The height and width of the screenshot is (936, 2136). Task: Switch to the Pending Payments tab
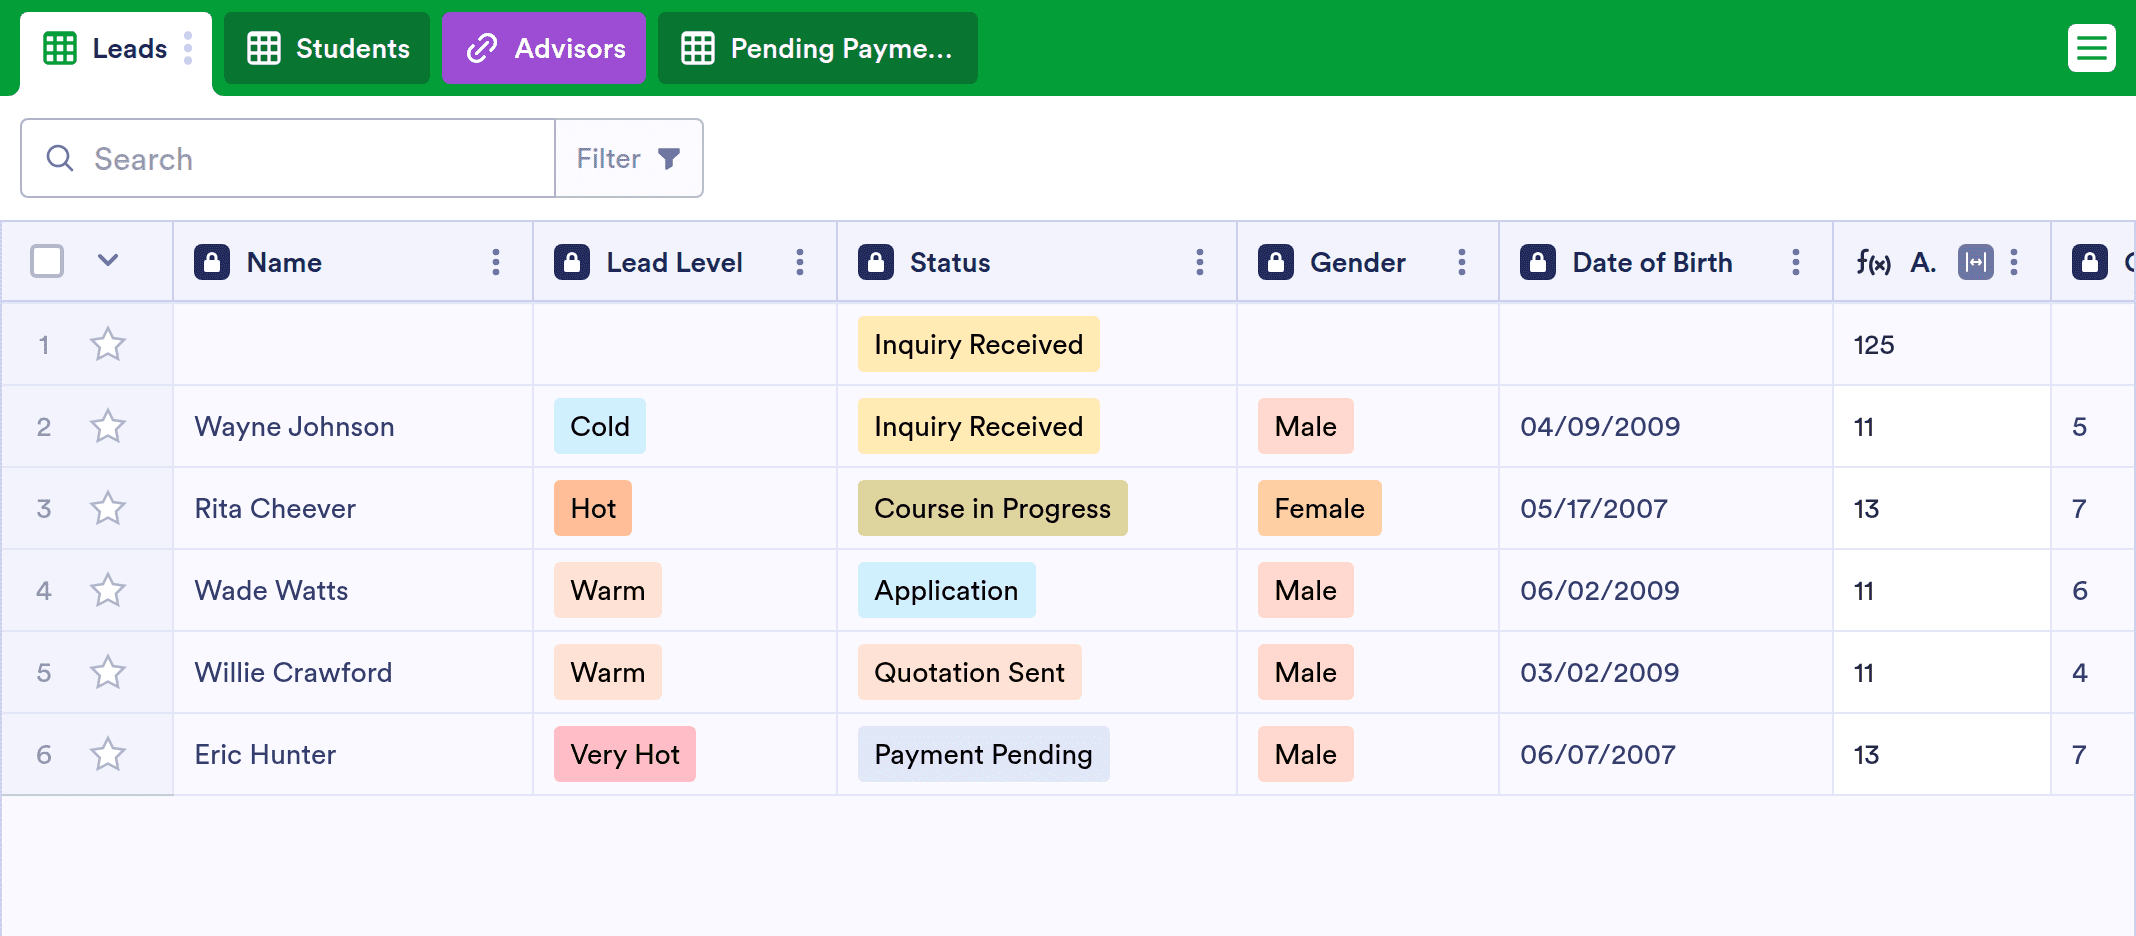[x=818, y=48]
